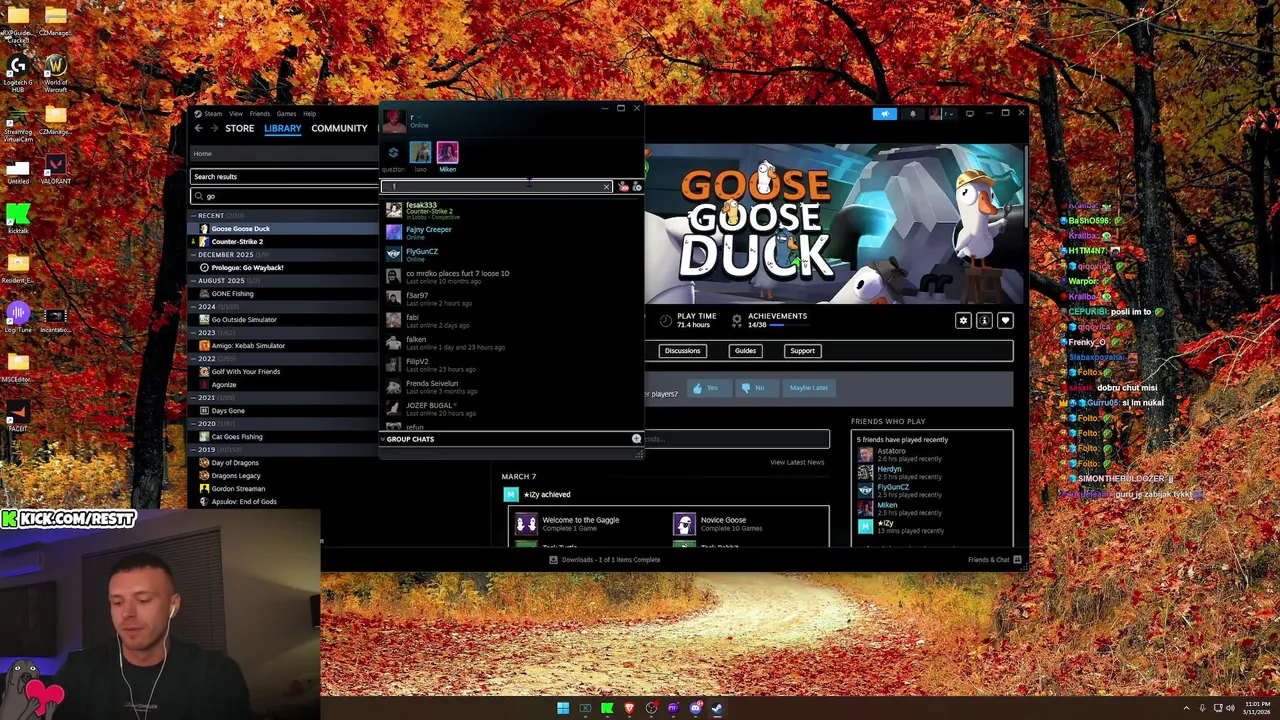
Task: Open Steam notifications bell
Action: click(912, 114)
